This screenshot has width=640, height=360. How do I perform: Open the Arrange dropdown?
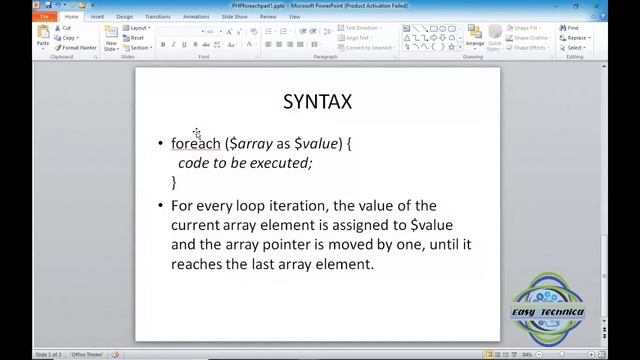point(475,37)
